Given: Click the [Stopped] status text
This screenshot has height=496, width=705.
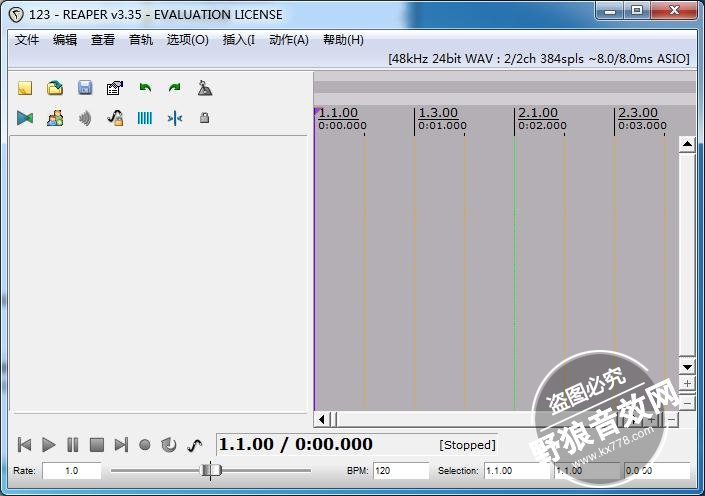Looking at the screenshot, I should pos(468,445).
